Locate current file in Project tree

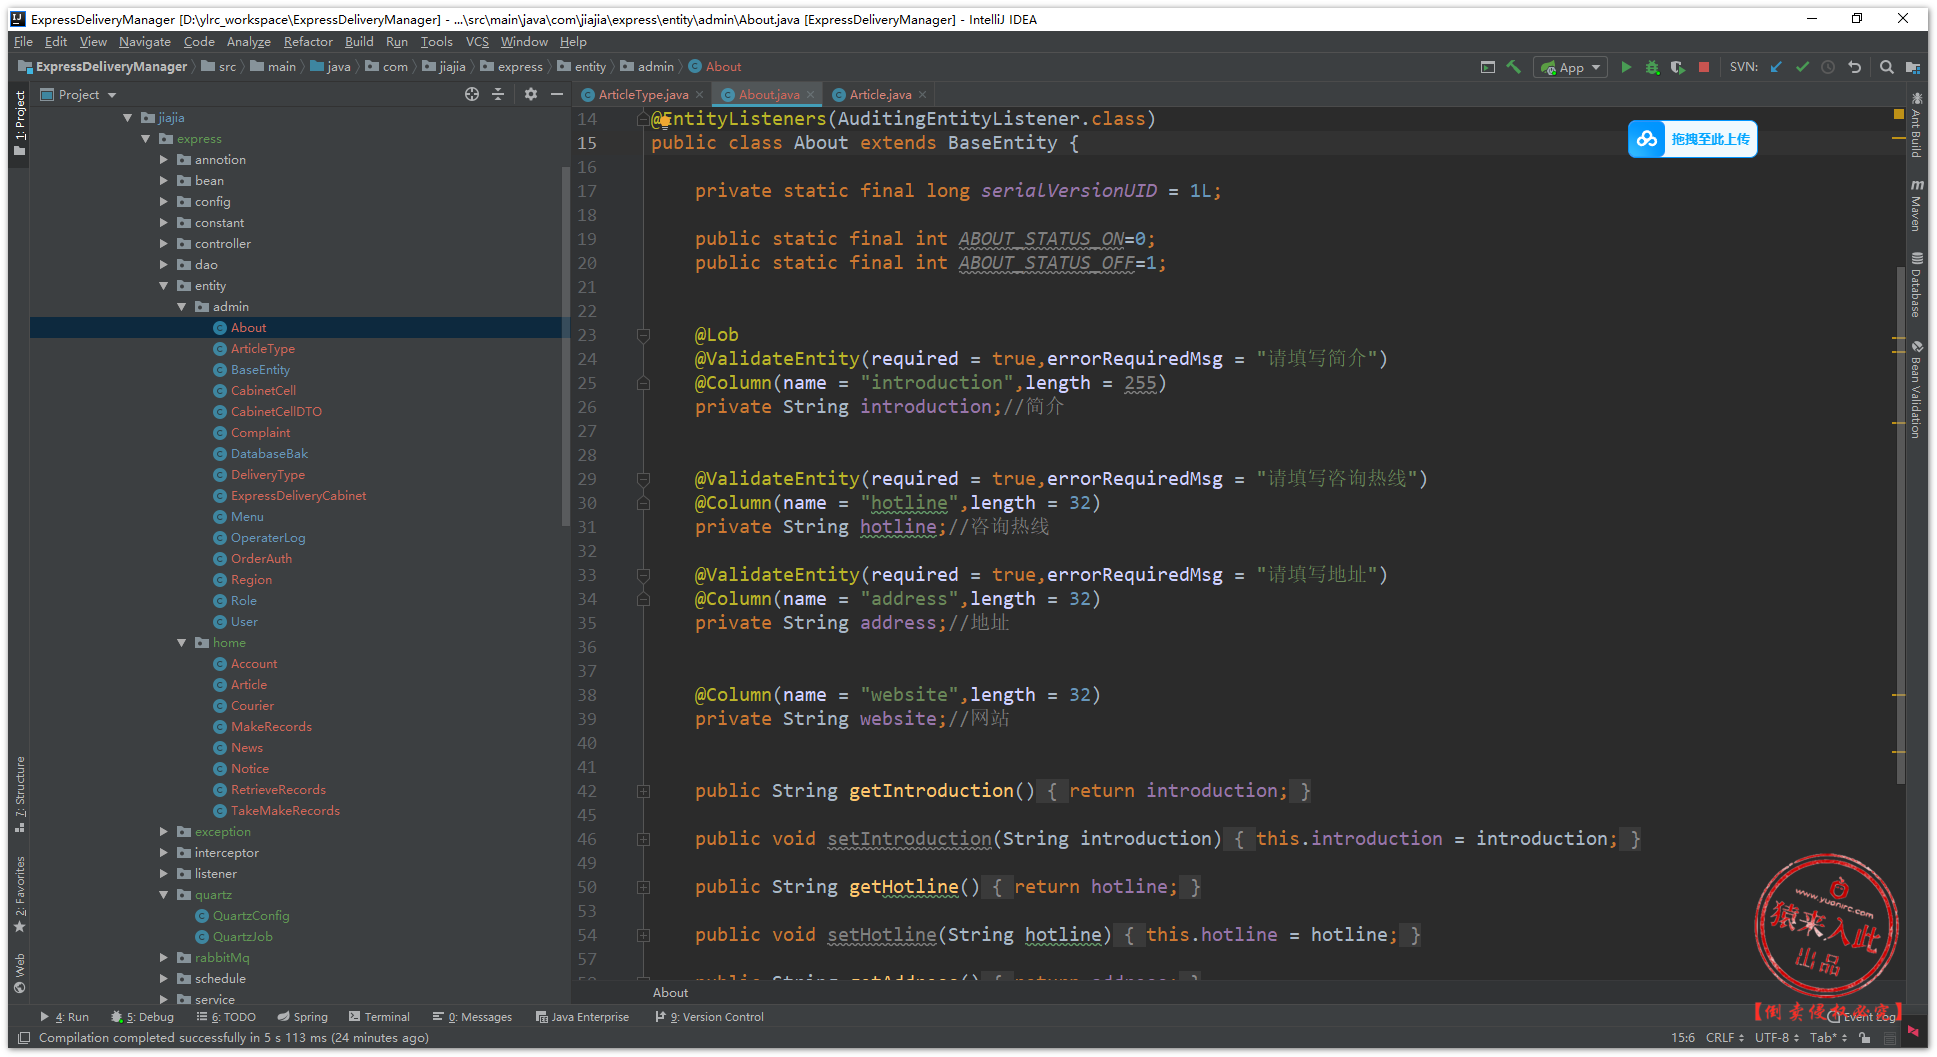pyautogui.click(x=472, y=94)
